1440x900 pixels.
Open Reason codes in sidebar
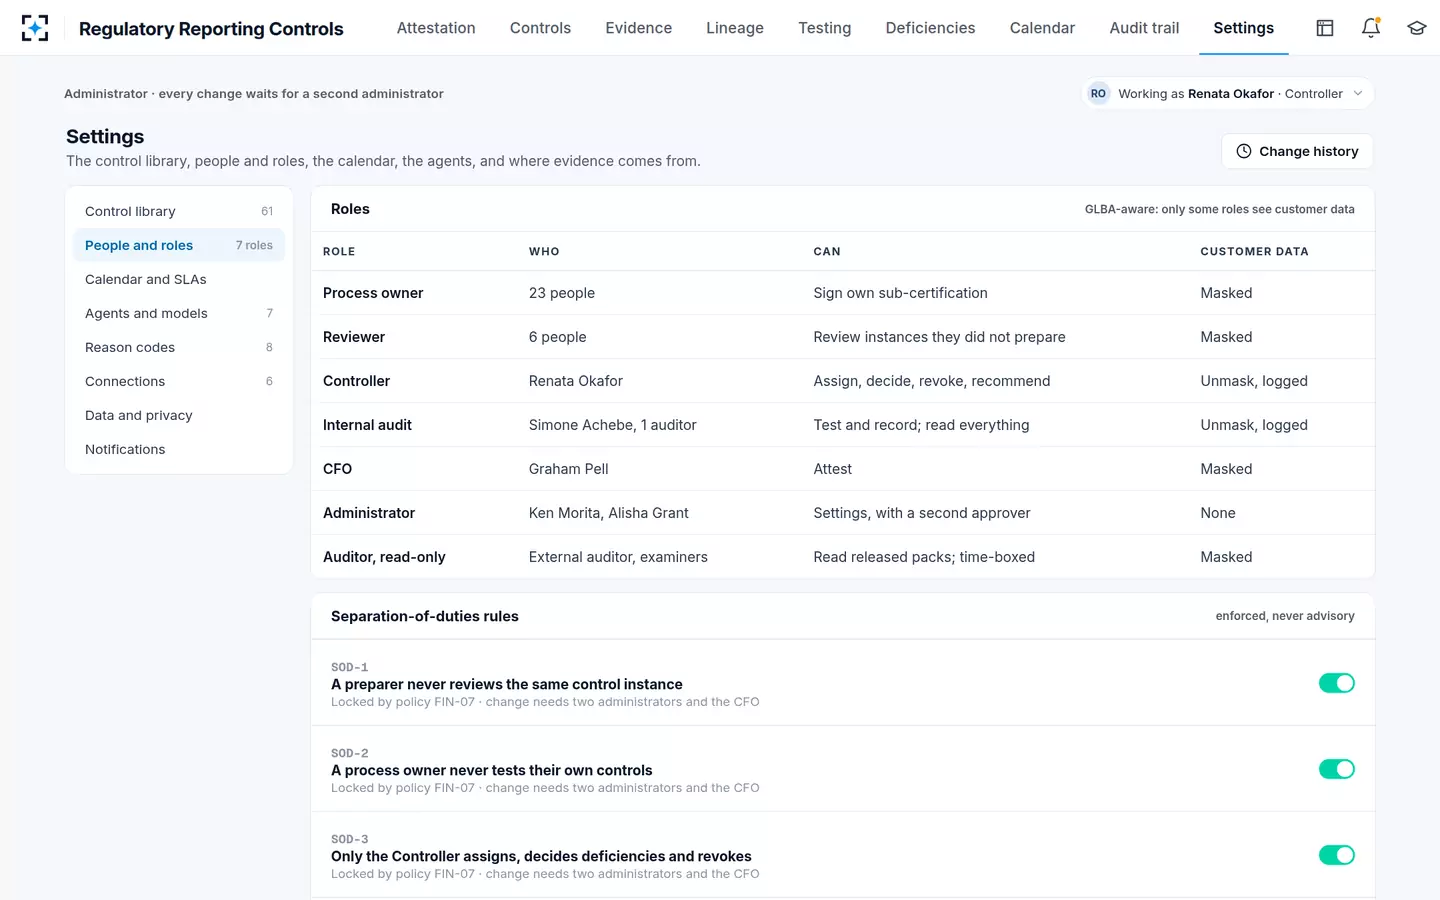pos(179,347)
